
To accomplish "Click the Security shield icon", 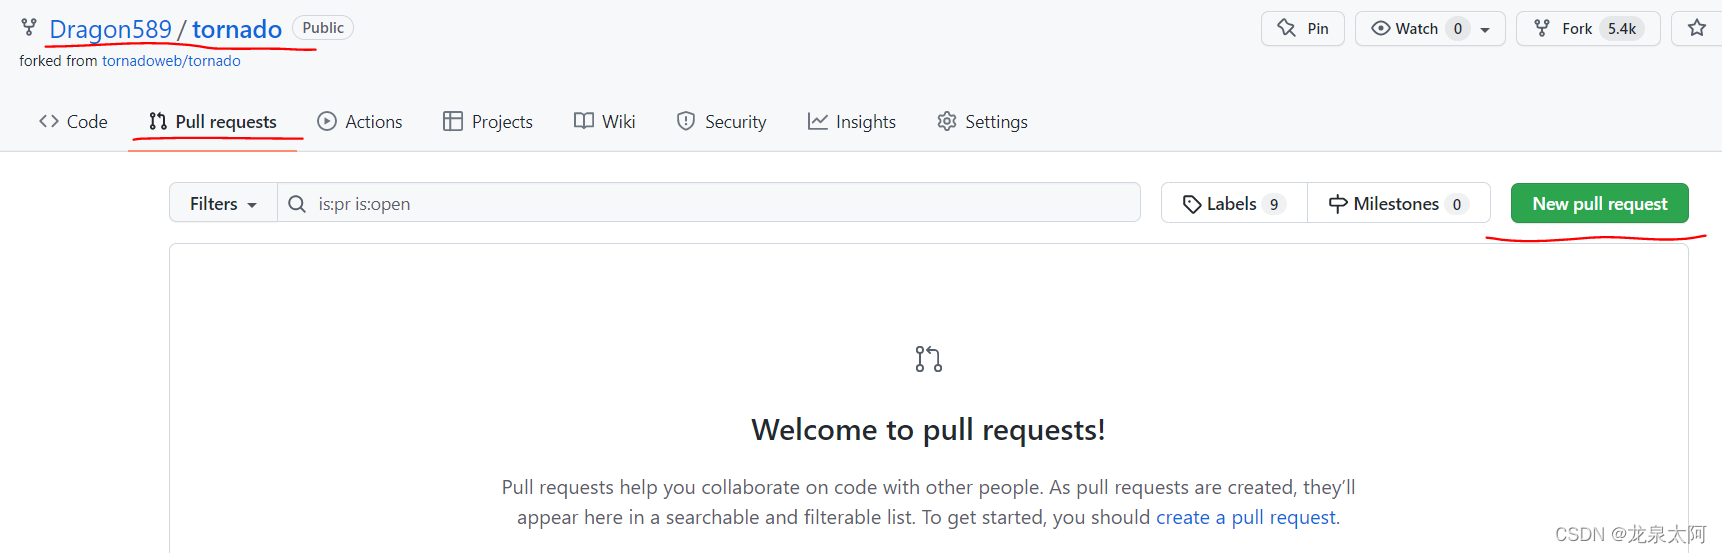I will click(x=686, y=121).
